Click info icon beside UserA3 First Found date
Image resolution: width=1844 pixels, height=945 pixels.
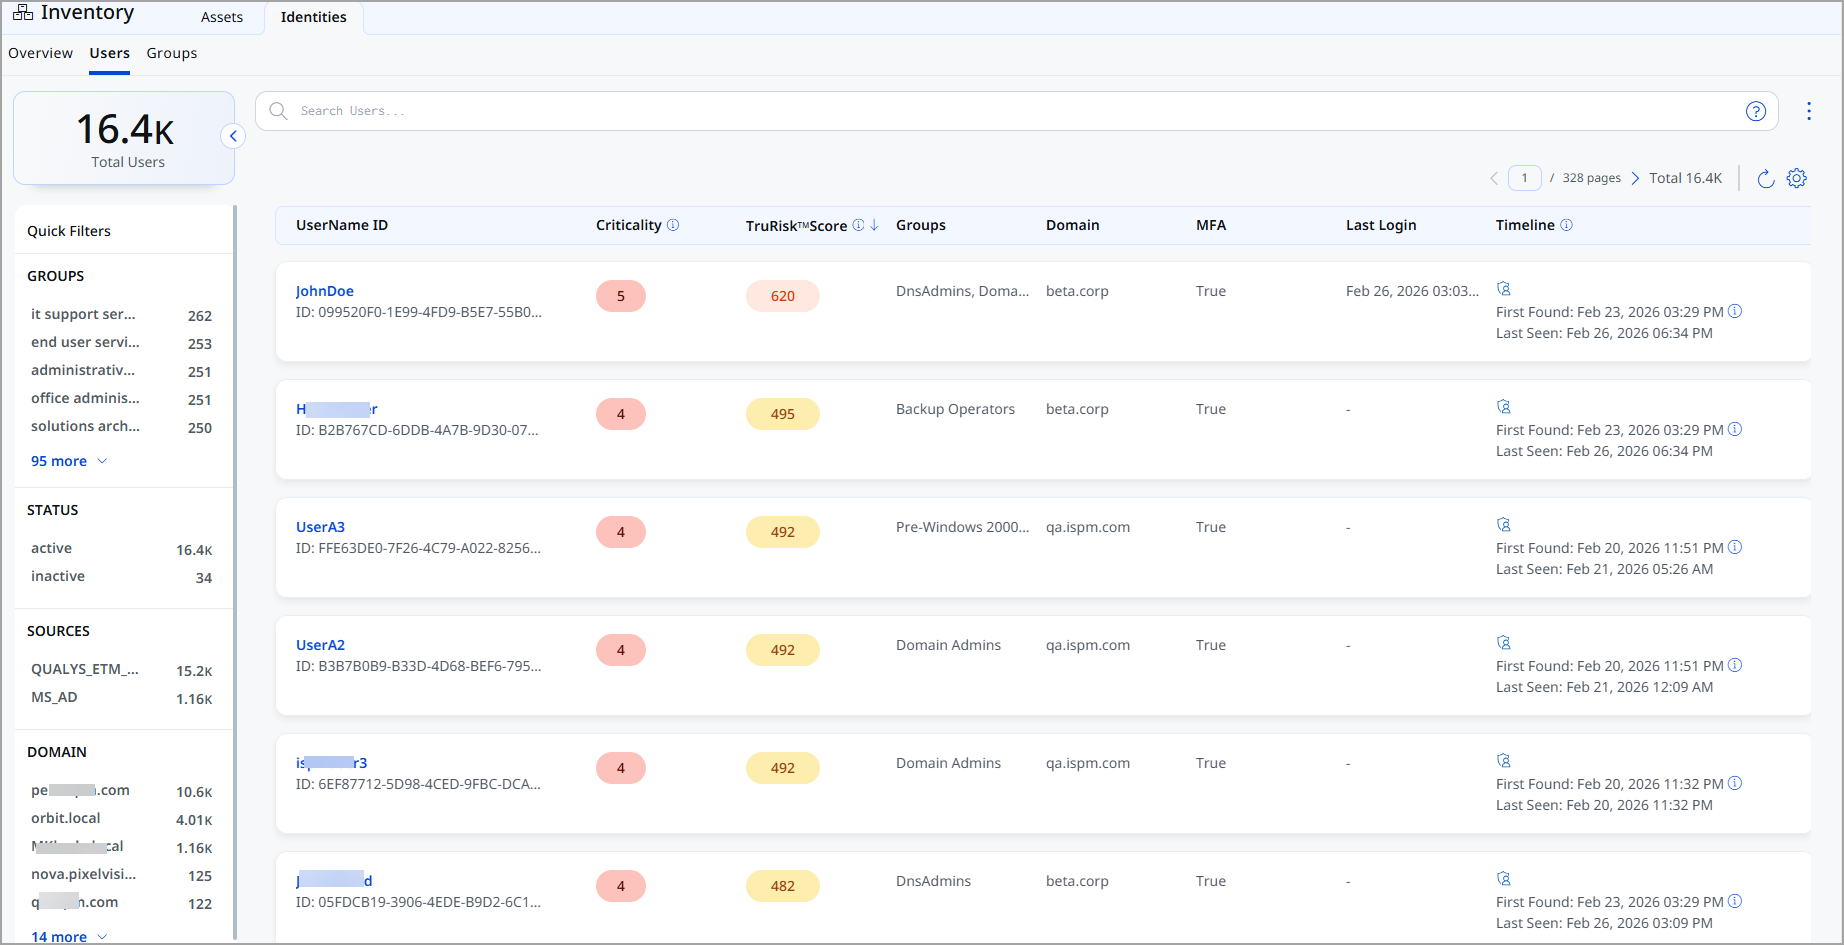(x=1735, y=547)
